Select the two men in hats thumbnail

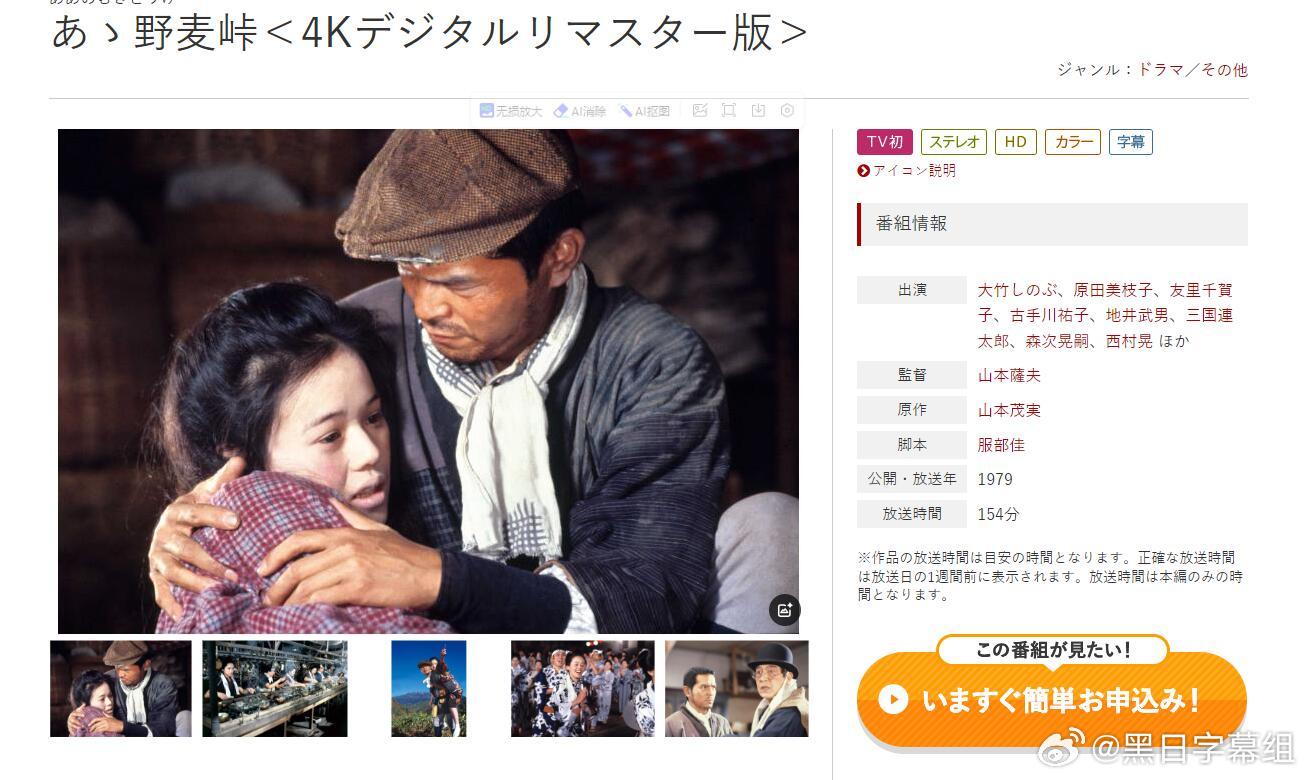click(737, 689)
